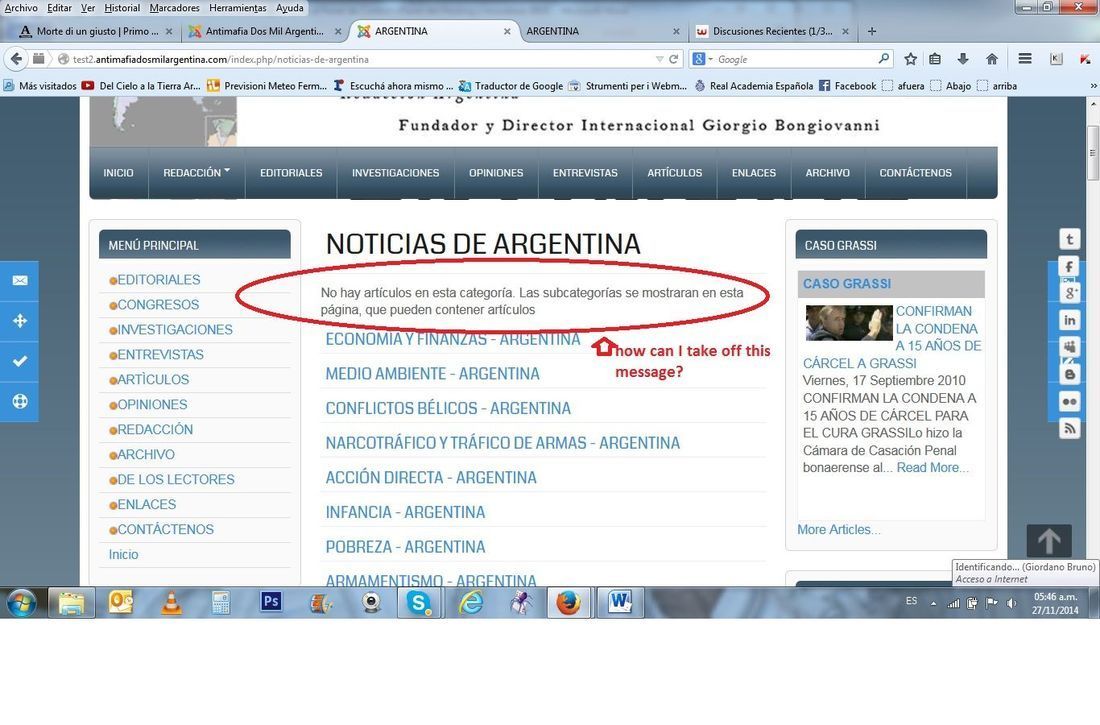Expand the REDACCIÓN dropdown menu
Viewport: 1100px width, 725px height.
196,173
